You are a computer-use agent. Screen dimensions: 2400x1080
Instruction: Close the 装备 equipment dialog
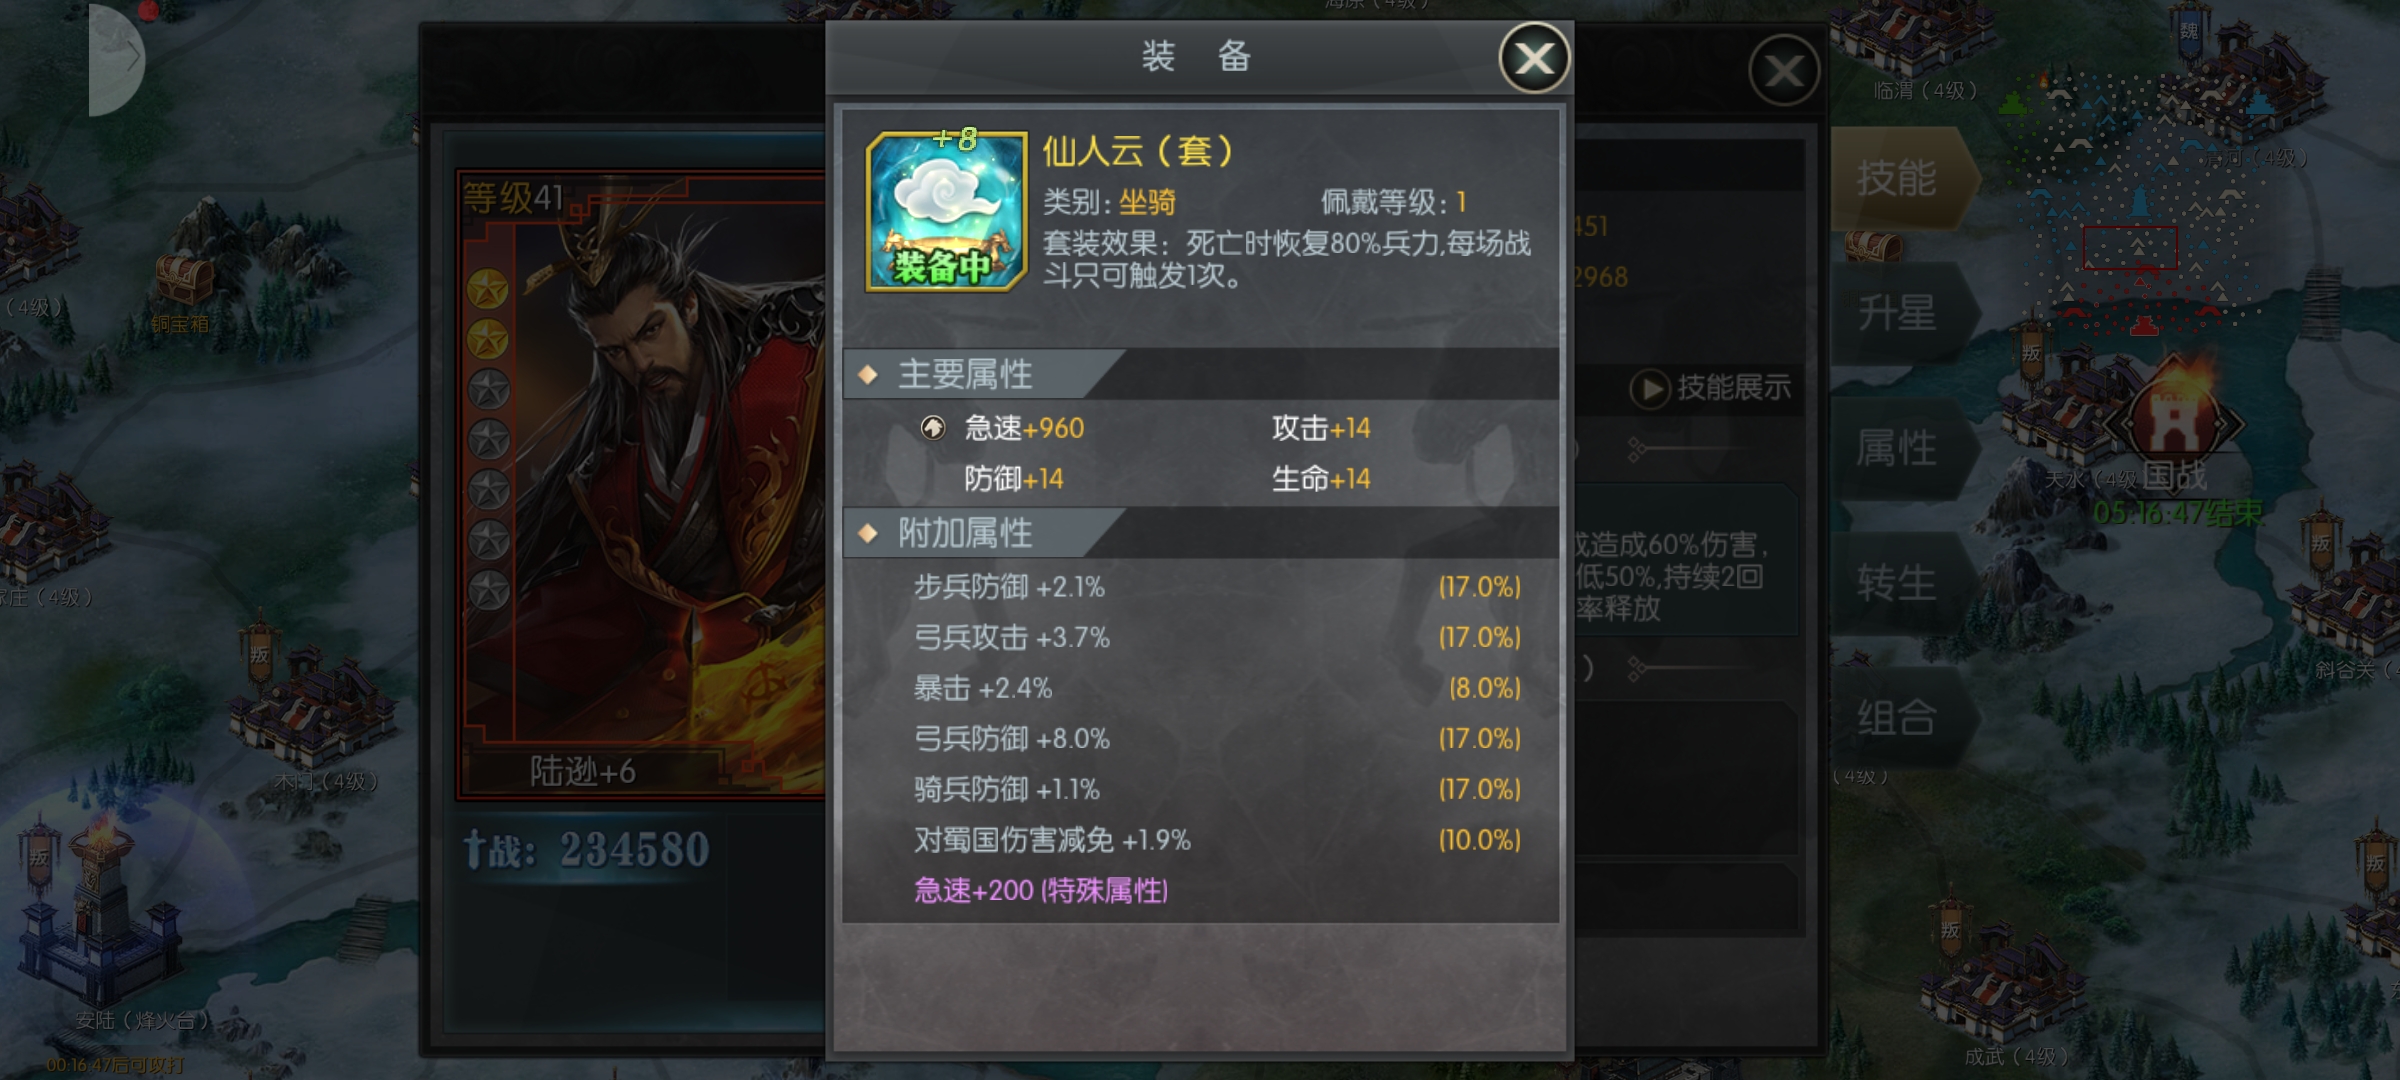(x=1533, y=58)
